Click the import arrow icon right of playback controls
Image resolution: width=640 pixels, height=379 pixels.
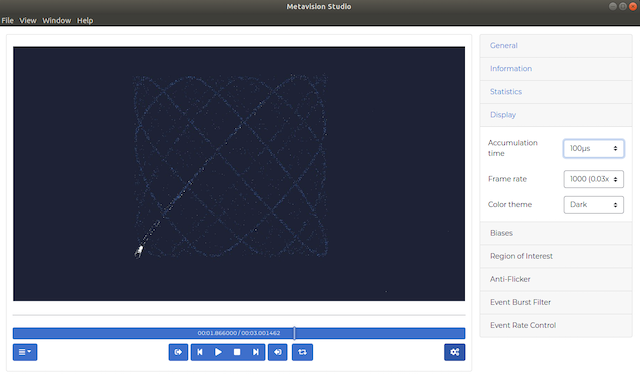[278, 352]
